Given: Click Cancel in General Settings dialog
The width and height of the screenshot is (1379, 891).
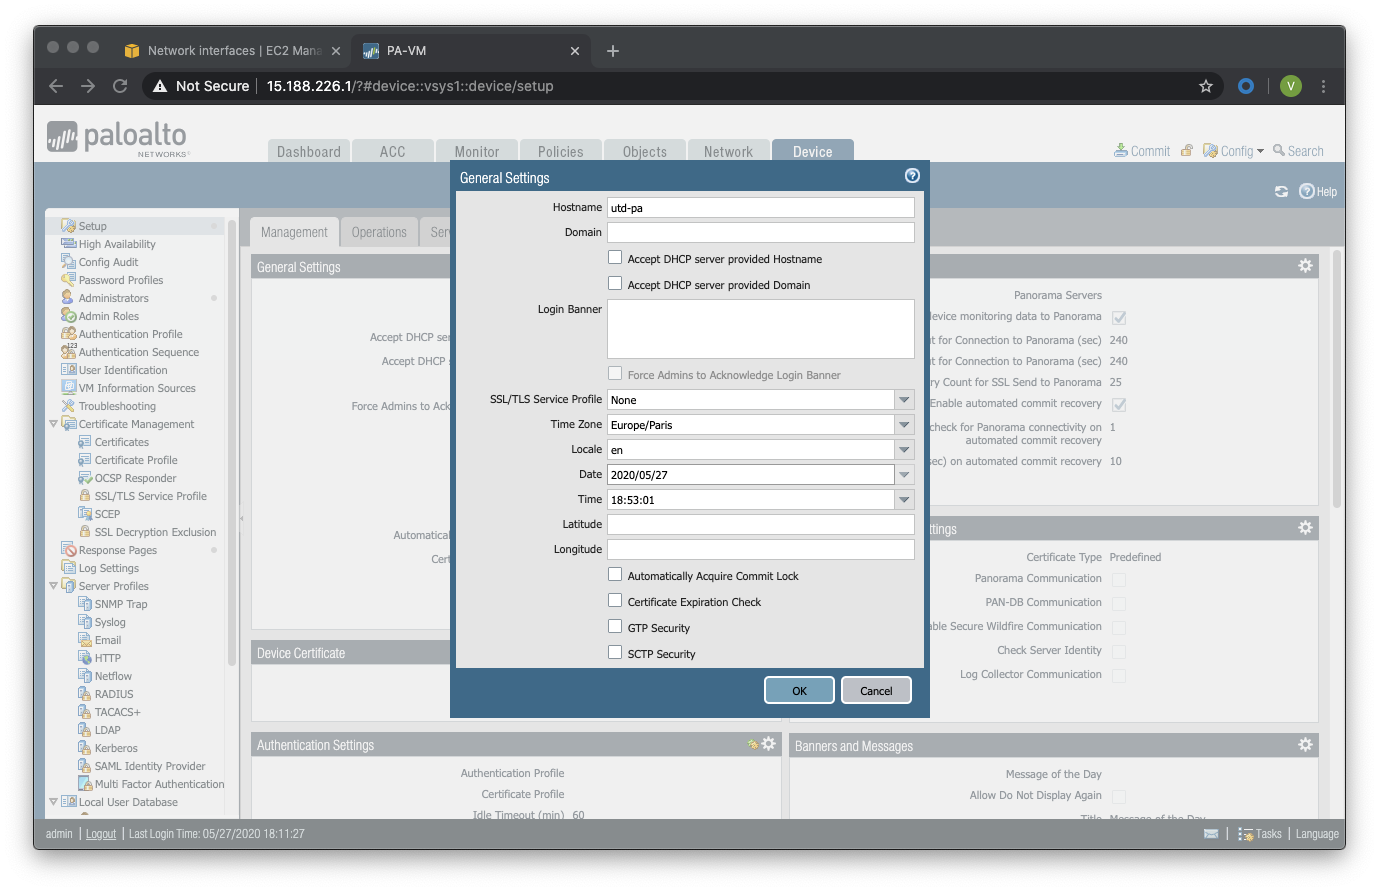Looking at the screenshot, I should (x=876, y=690).
